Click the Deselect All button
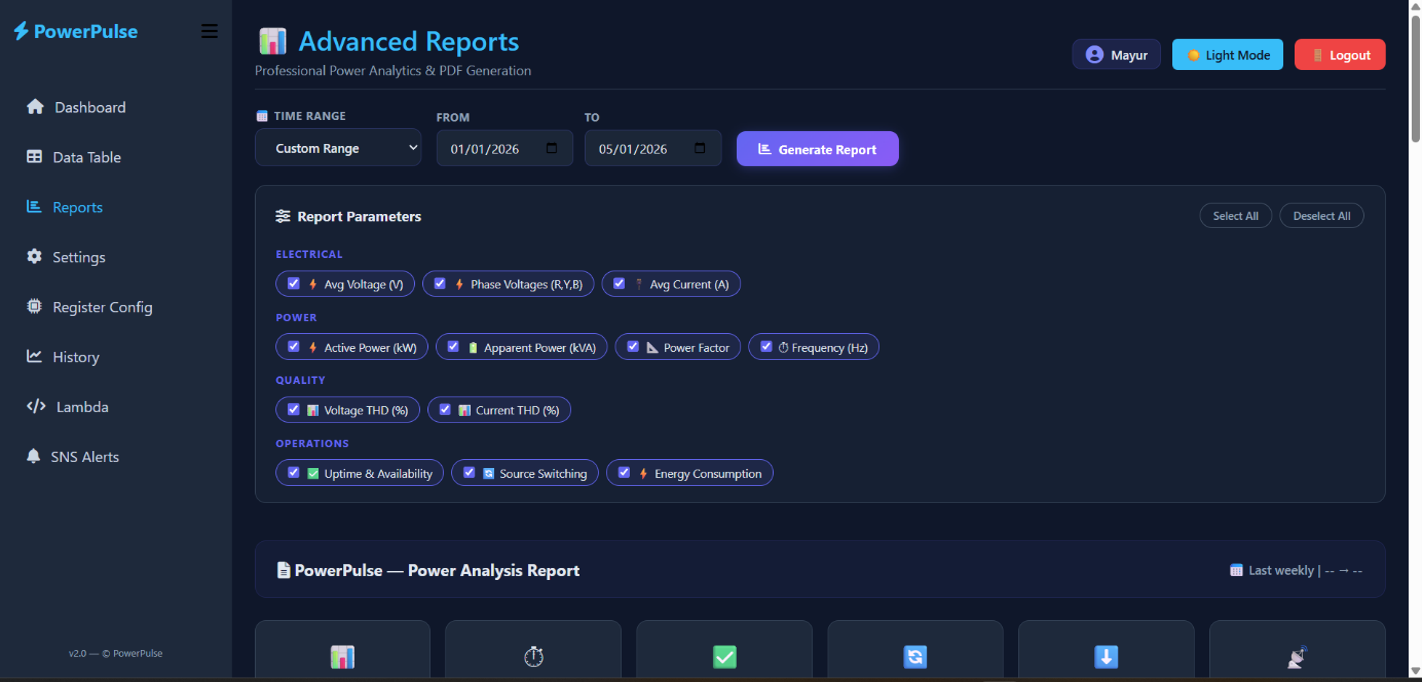 (1322, 216)
